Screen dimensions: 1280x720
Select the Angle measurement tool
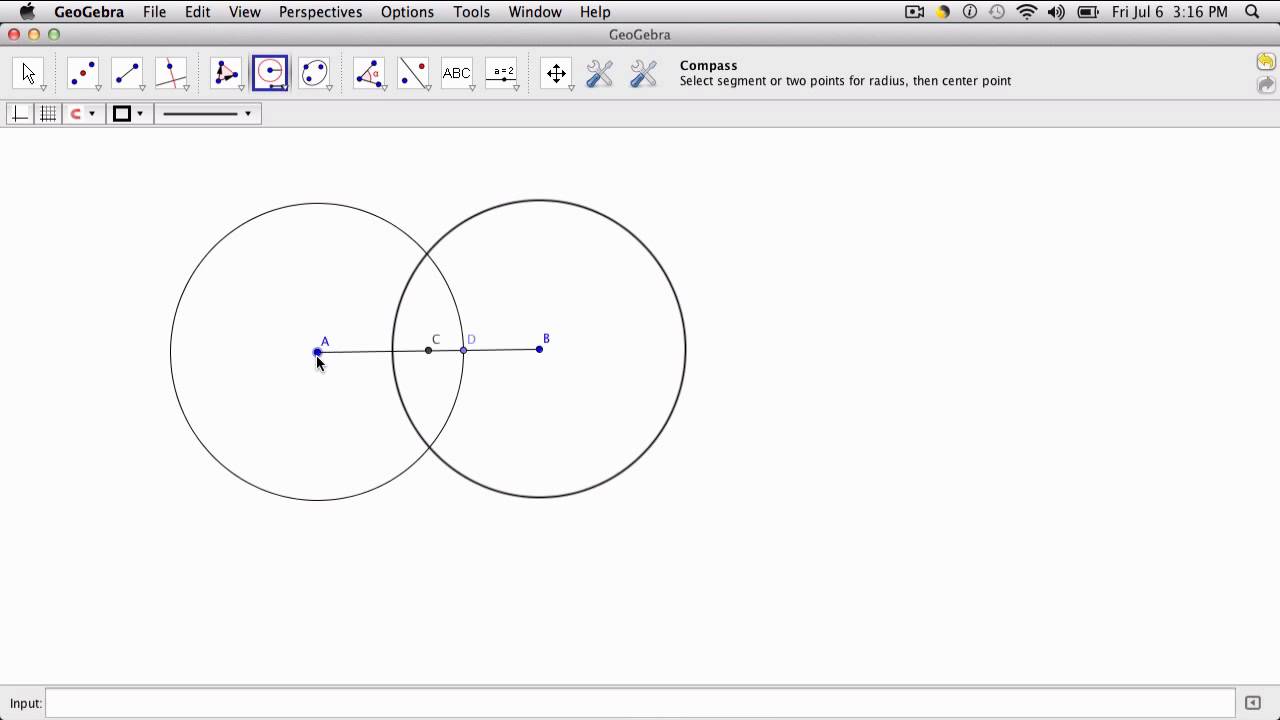[x=369, y=73]
